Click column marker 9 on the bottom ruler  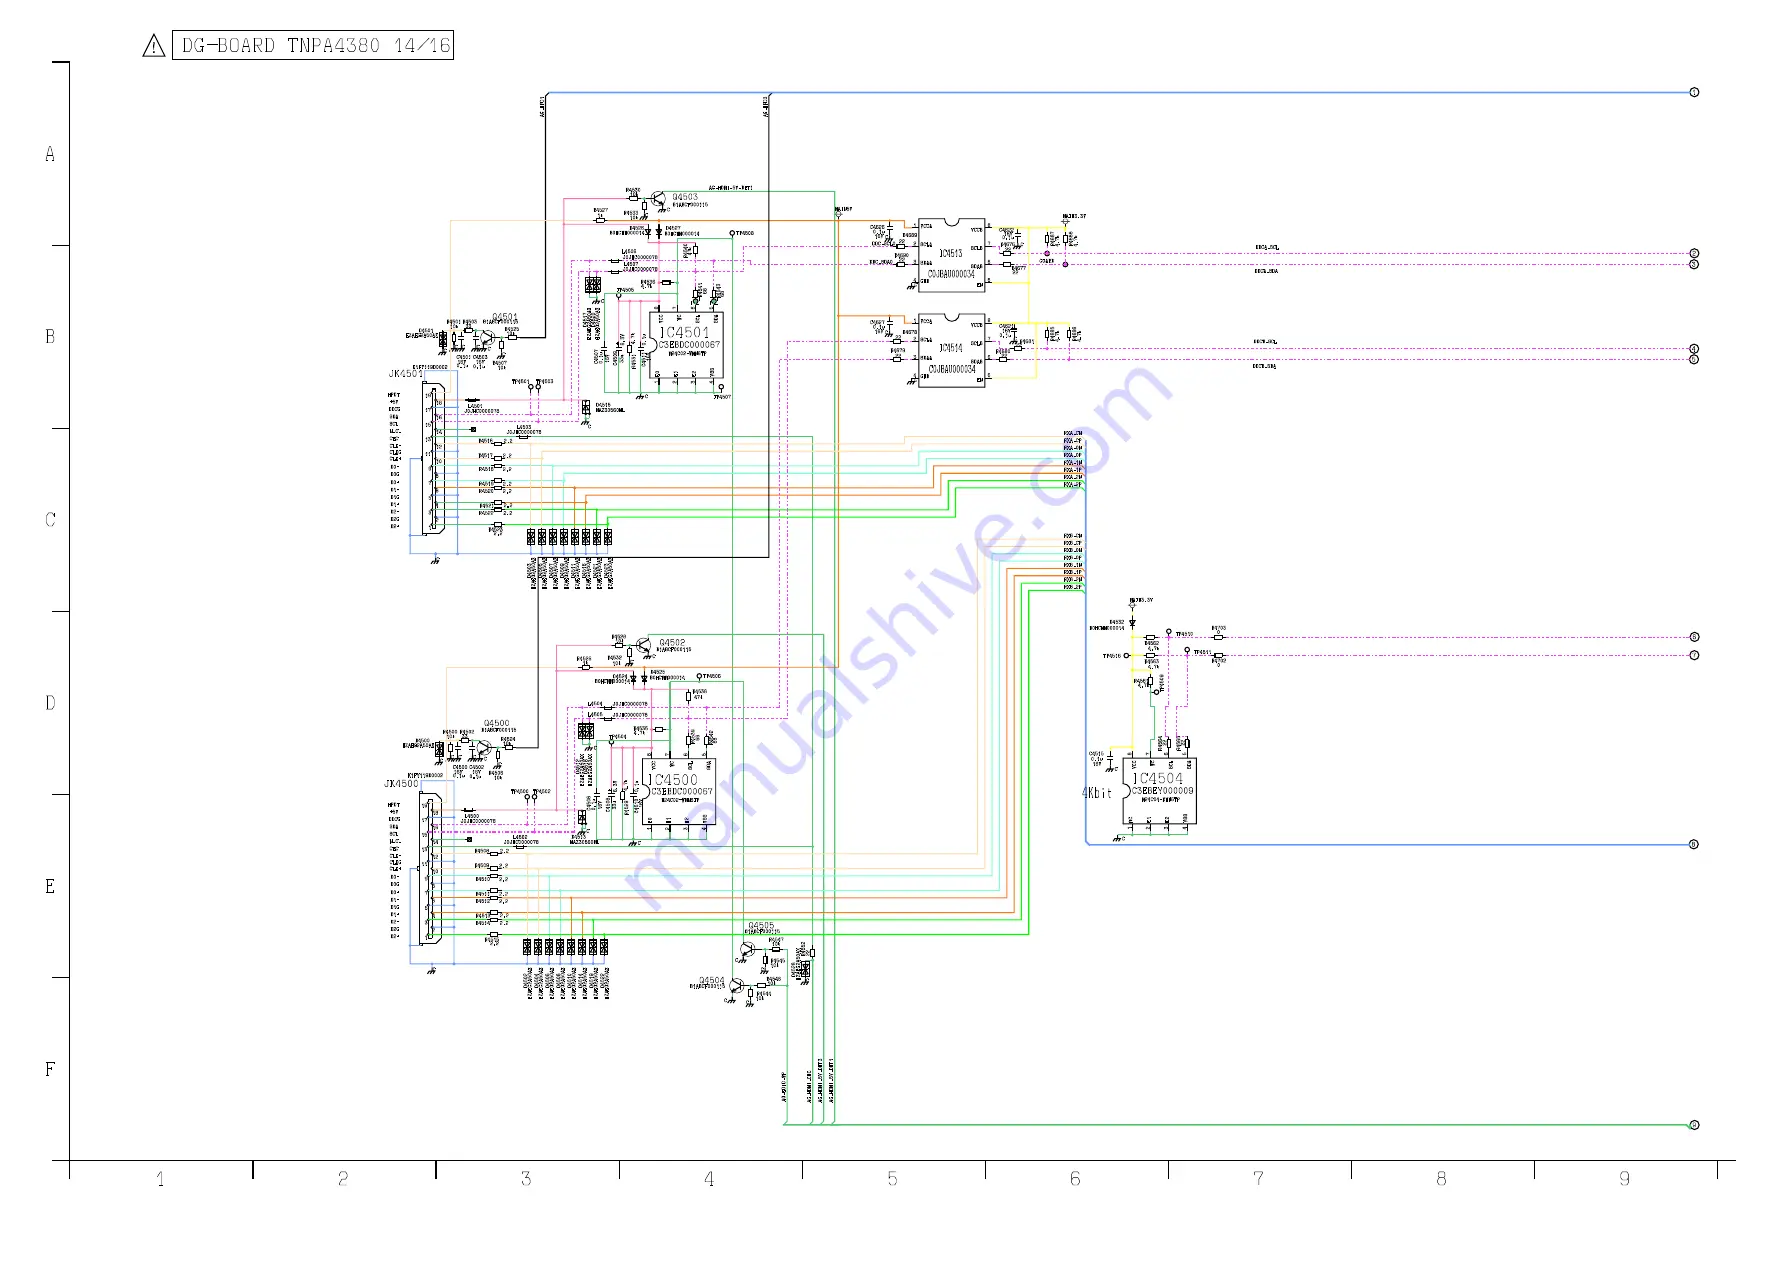coord(1624,1179)
